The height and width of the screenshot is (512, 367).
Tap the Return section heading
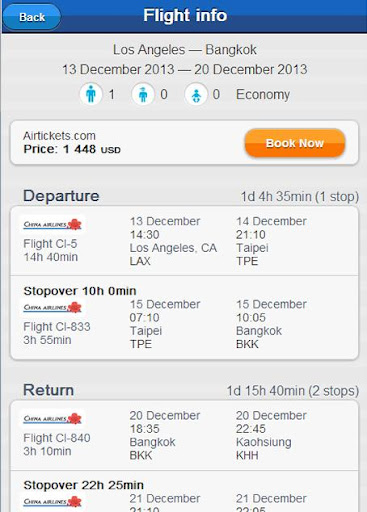pyautogui.click(x=48, y=390)
